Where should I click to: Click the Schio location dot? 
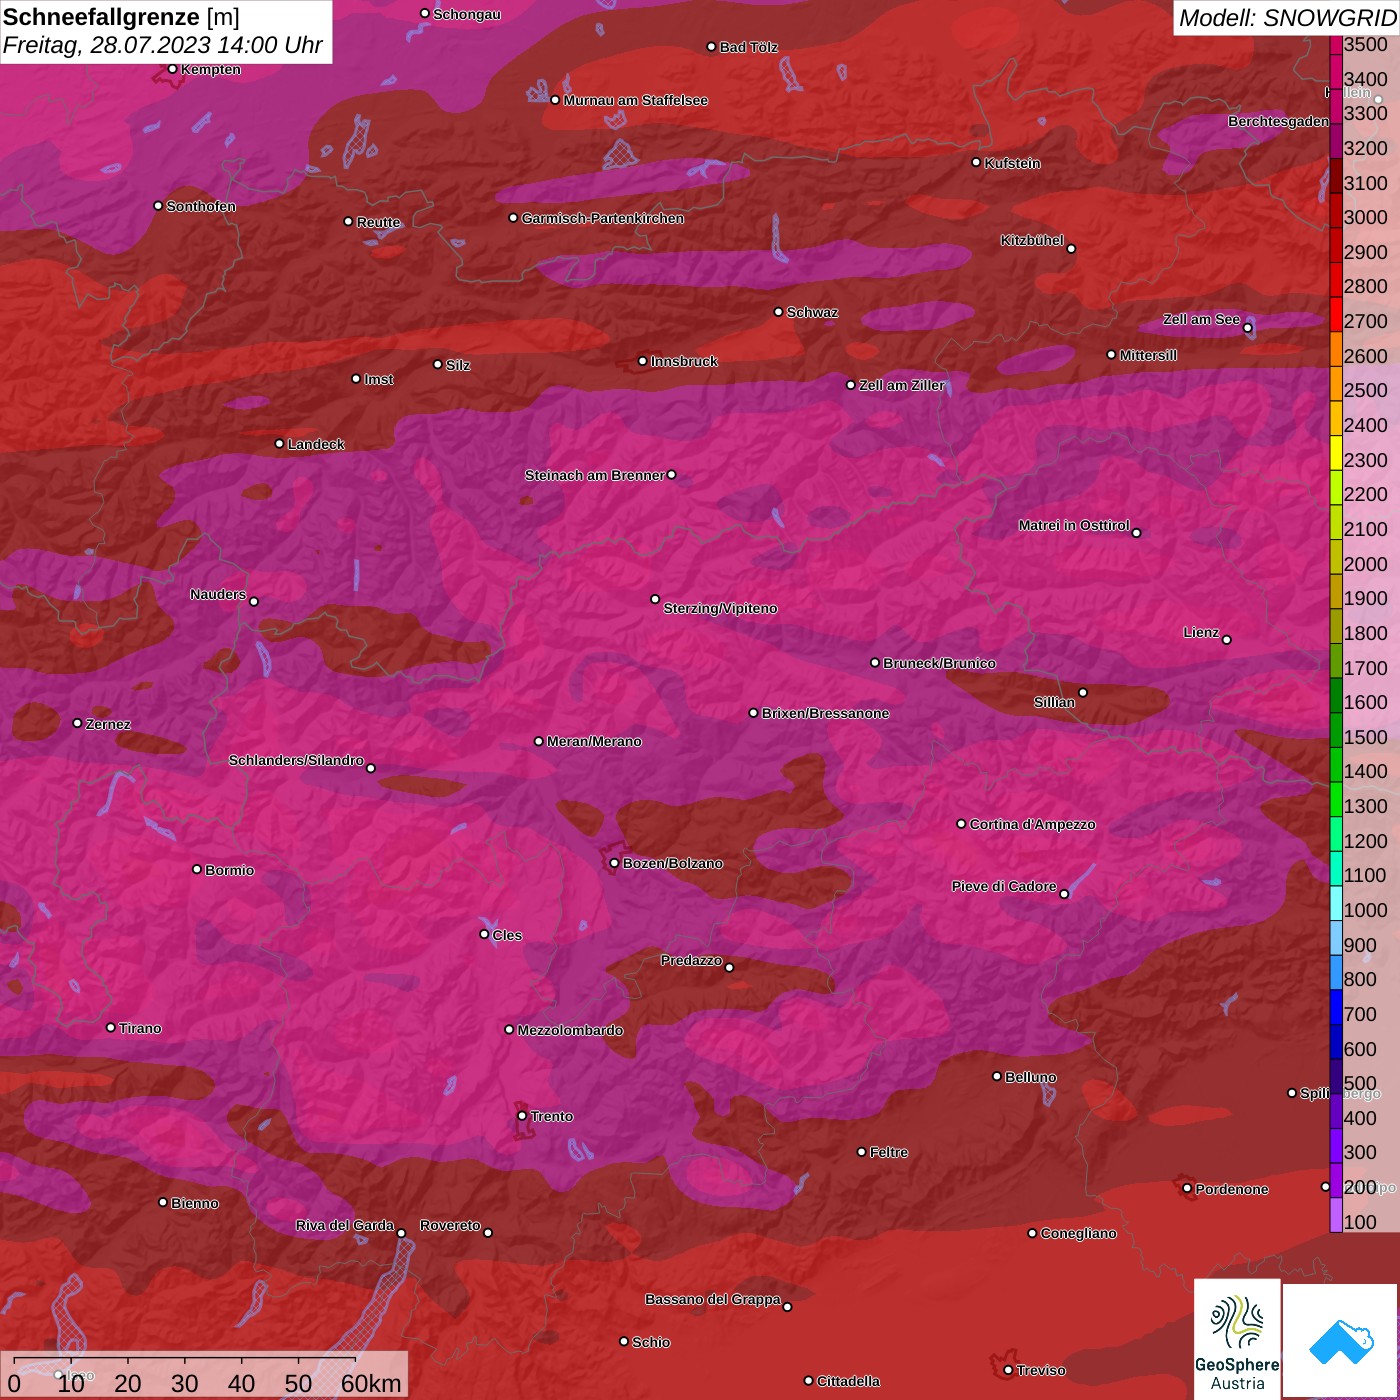pyautogui.click(x=624, y=1341)
